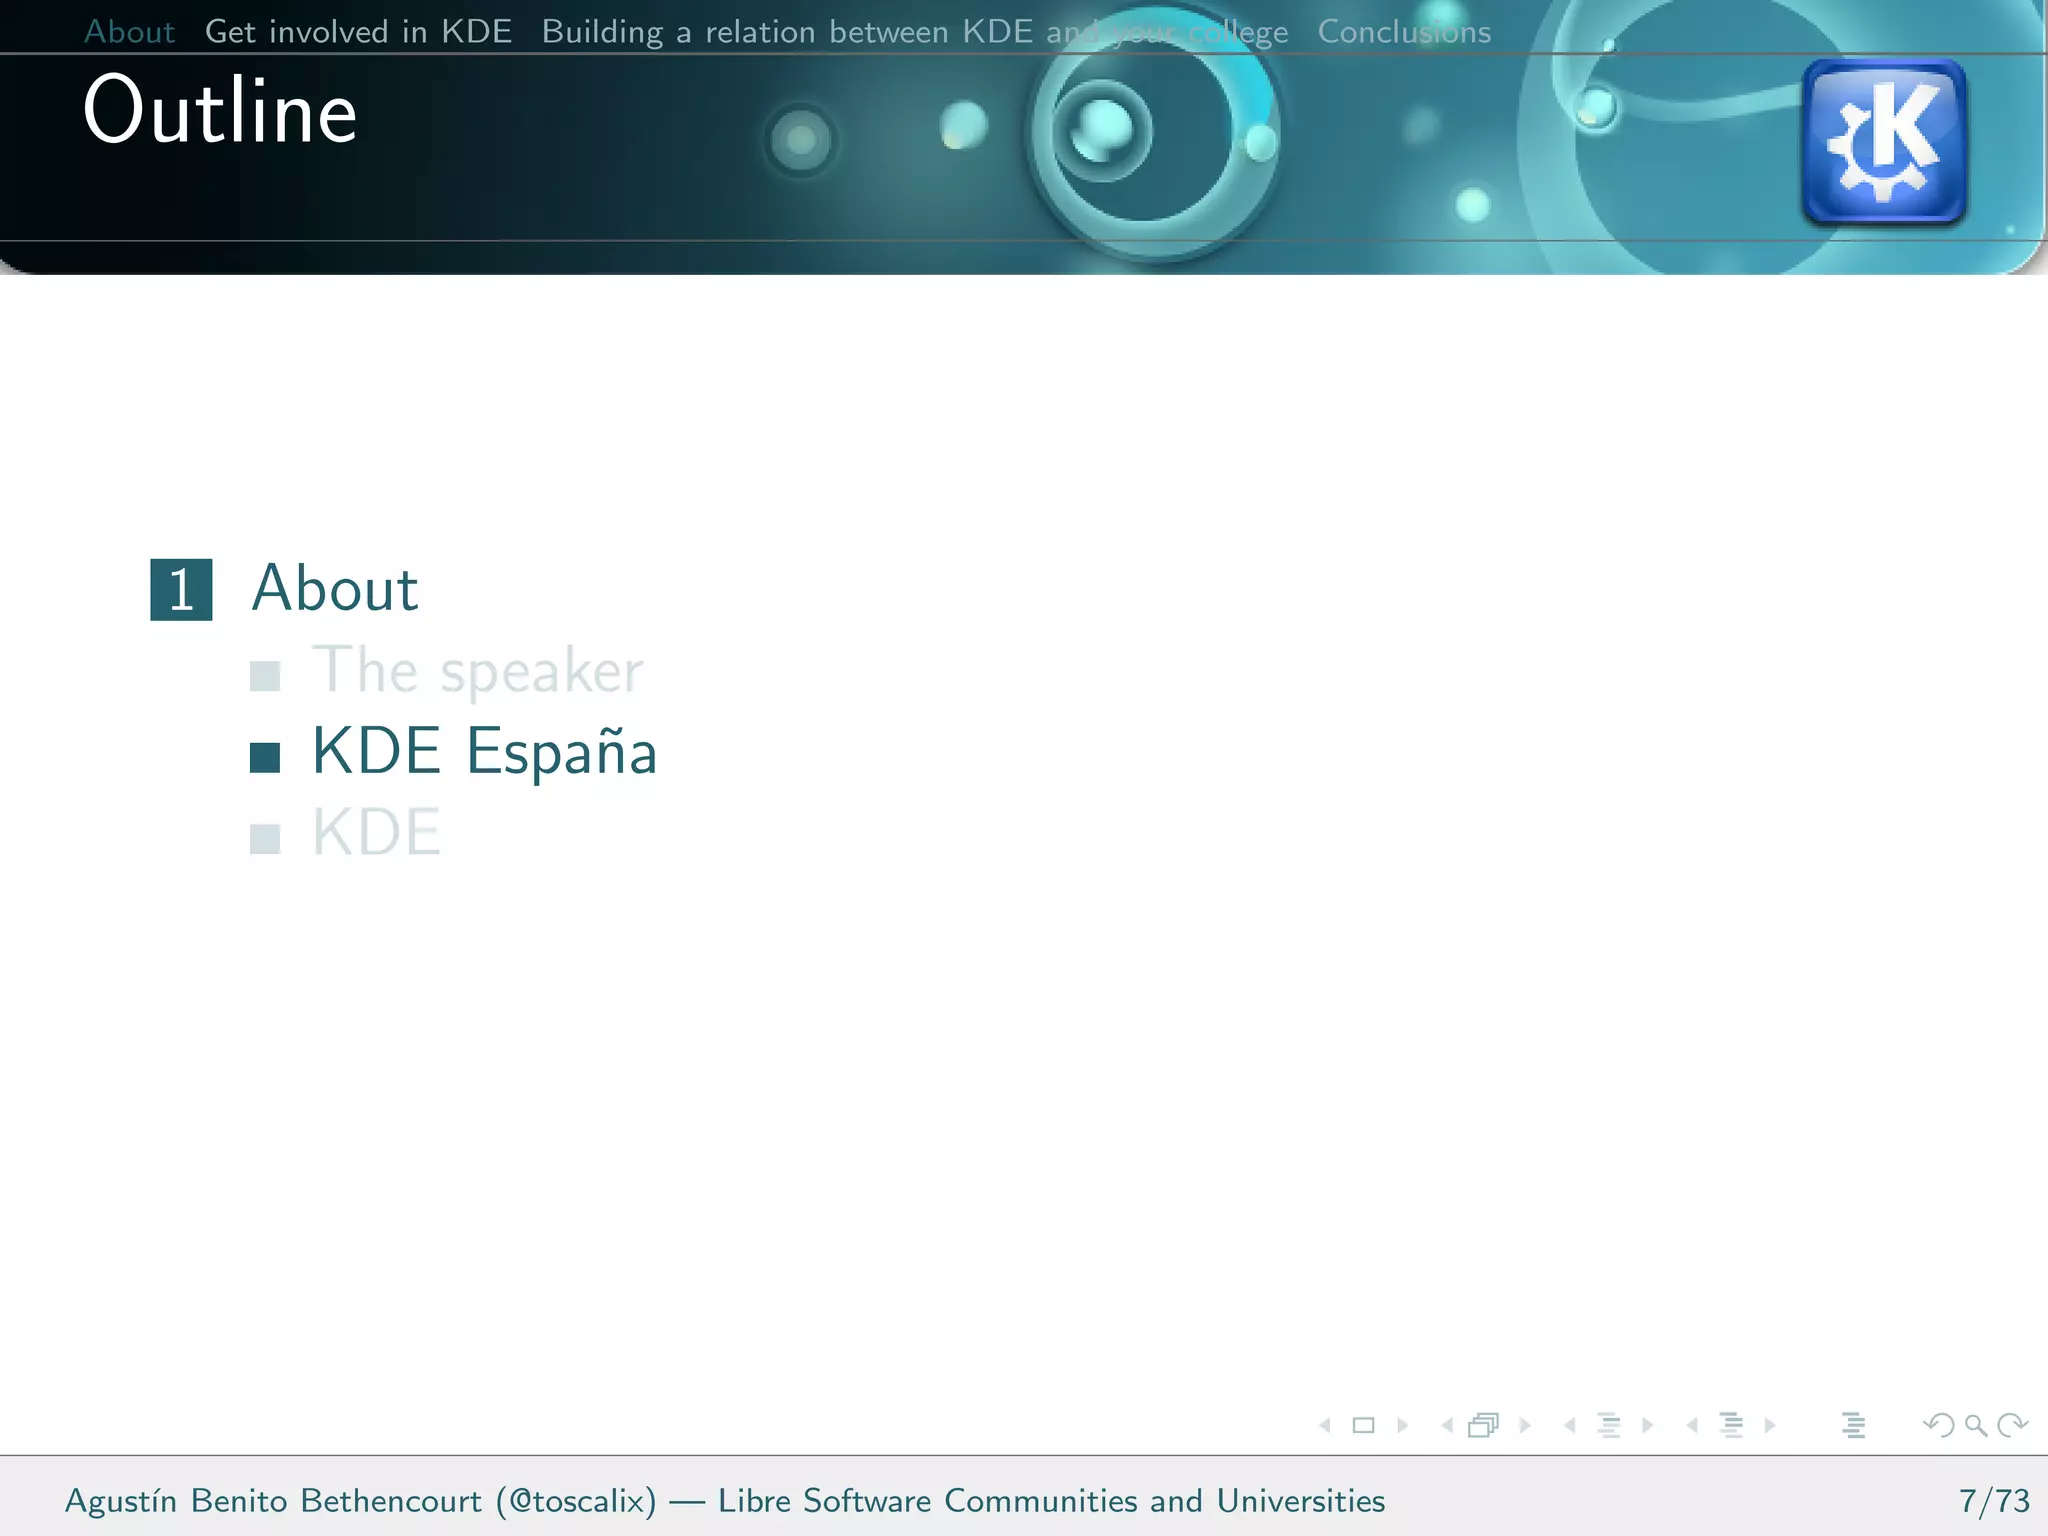The height and width of the screenshot is (1536, 2048).
Task: Go to next subsection arrow
Action: coord(1647,1425)
